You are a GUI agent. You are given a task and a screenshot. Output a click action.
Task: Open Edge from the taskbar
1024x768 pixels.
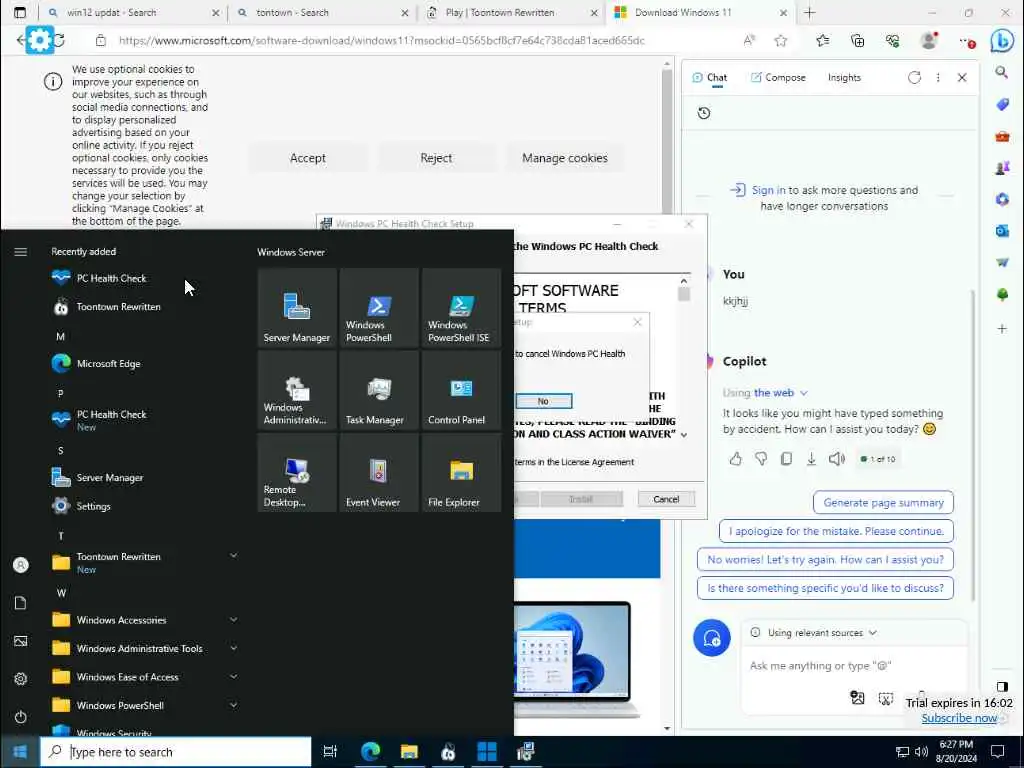pos(370,752)
